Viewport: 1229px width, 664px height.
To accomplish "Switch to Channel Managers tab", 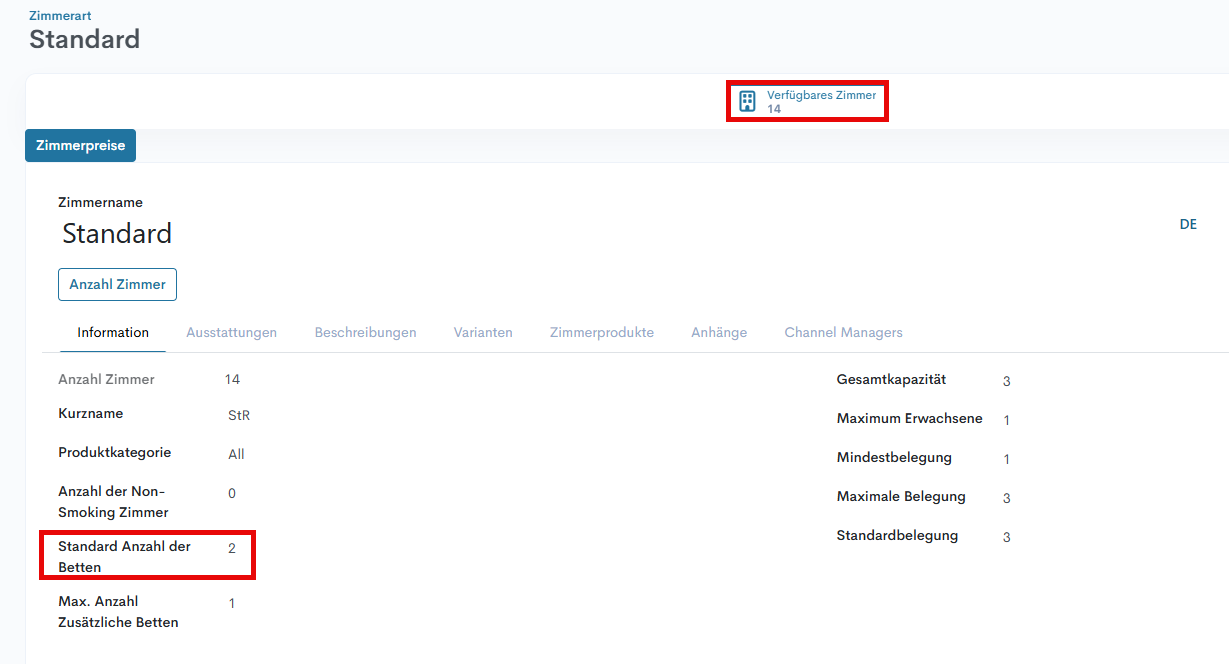I will pyautogui.click(x=843, y=332).
